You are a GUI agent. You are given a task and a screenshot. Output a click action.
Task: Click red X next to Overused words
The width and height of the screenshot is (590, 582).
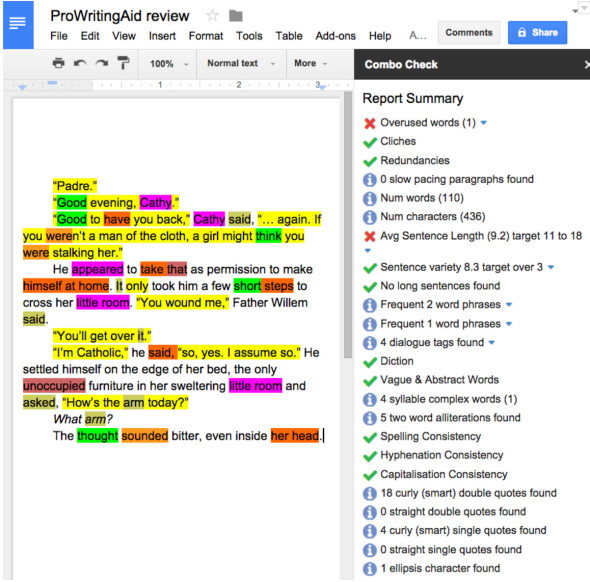[370, 123]
